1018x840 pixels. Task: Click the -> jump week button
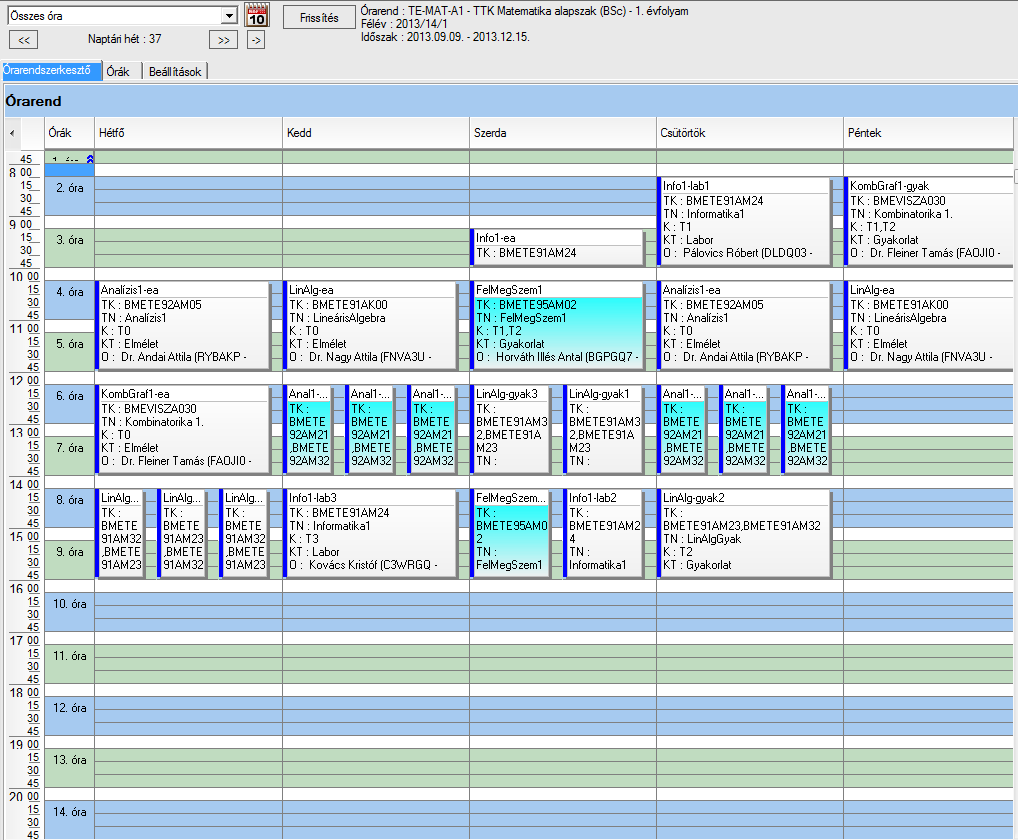(256, 40)
